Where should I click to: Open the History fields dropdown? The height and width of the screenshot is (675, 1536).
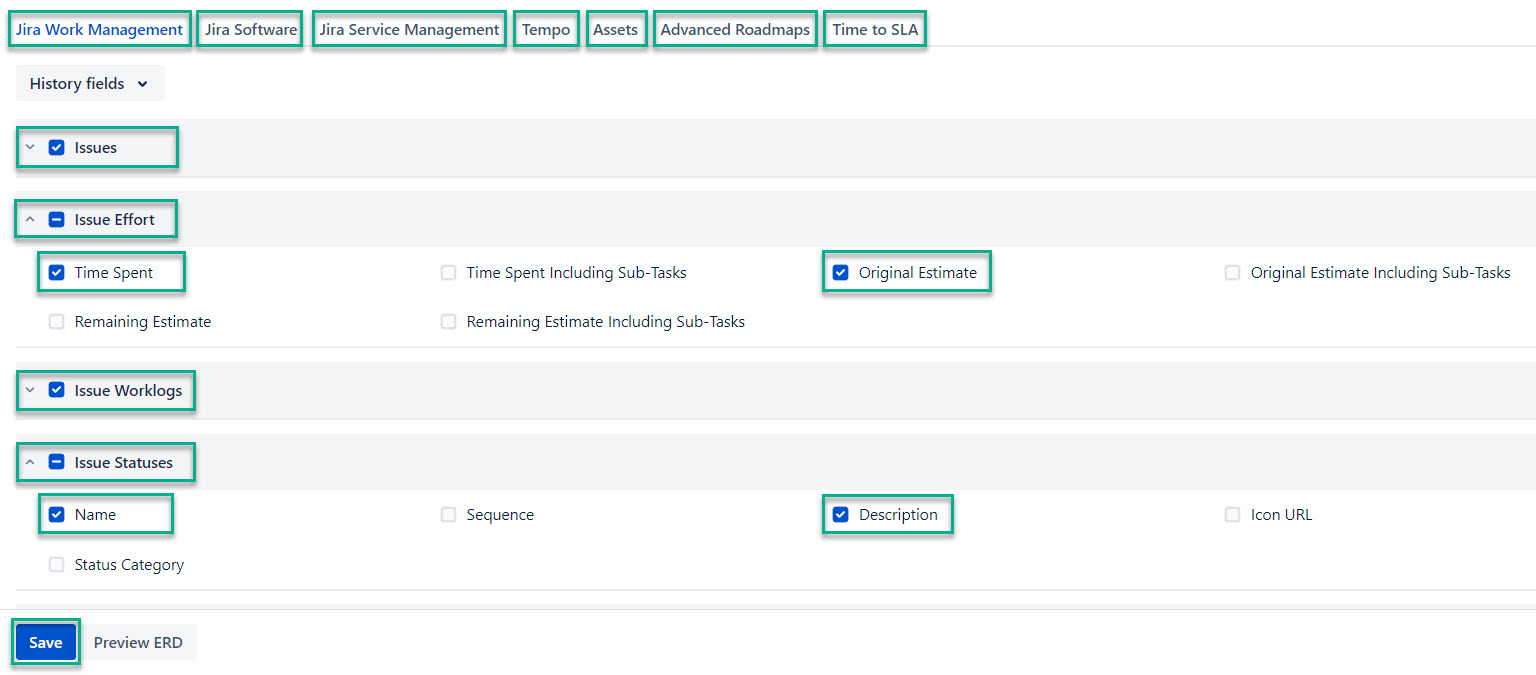[89, 83]
